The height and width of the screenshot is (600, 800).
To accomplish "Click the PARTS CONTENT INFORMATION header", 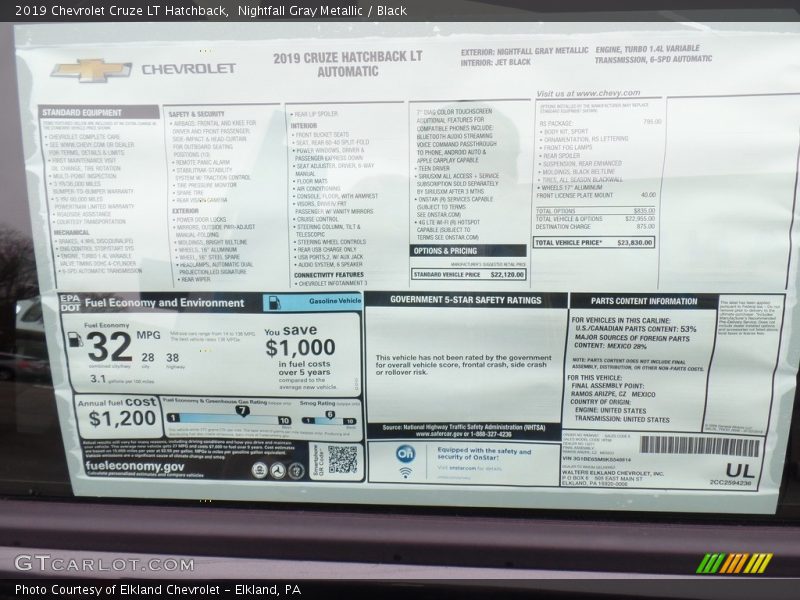I will coord(644,301).
